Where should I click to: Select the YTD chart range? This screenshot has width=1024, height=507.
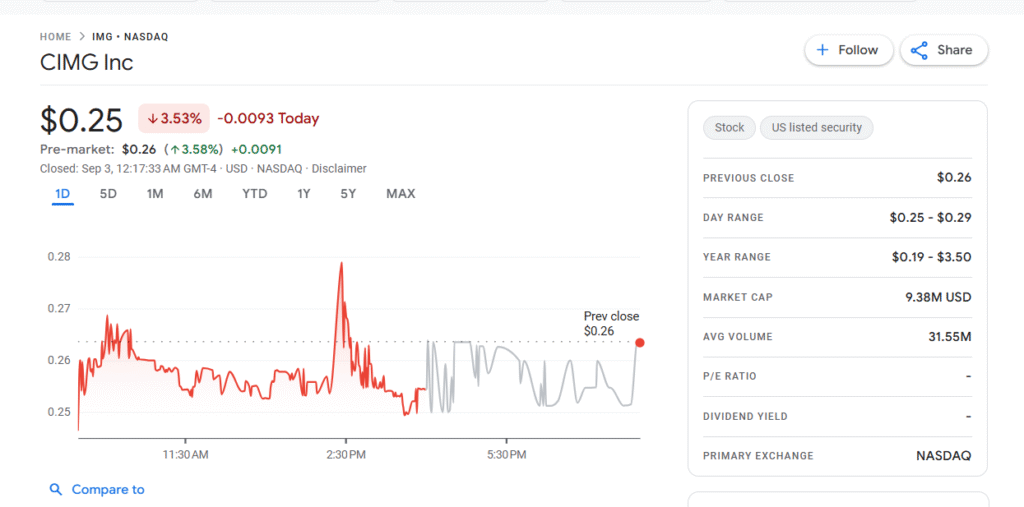[x=255, y=194]
